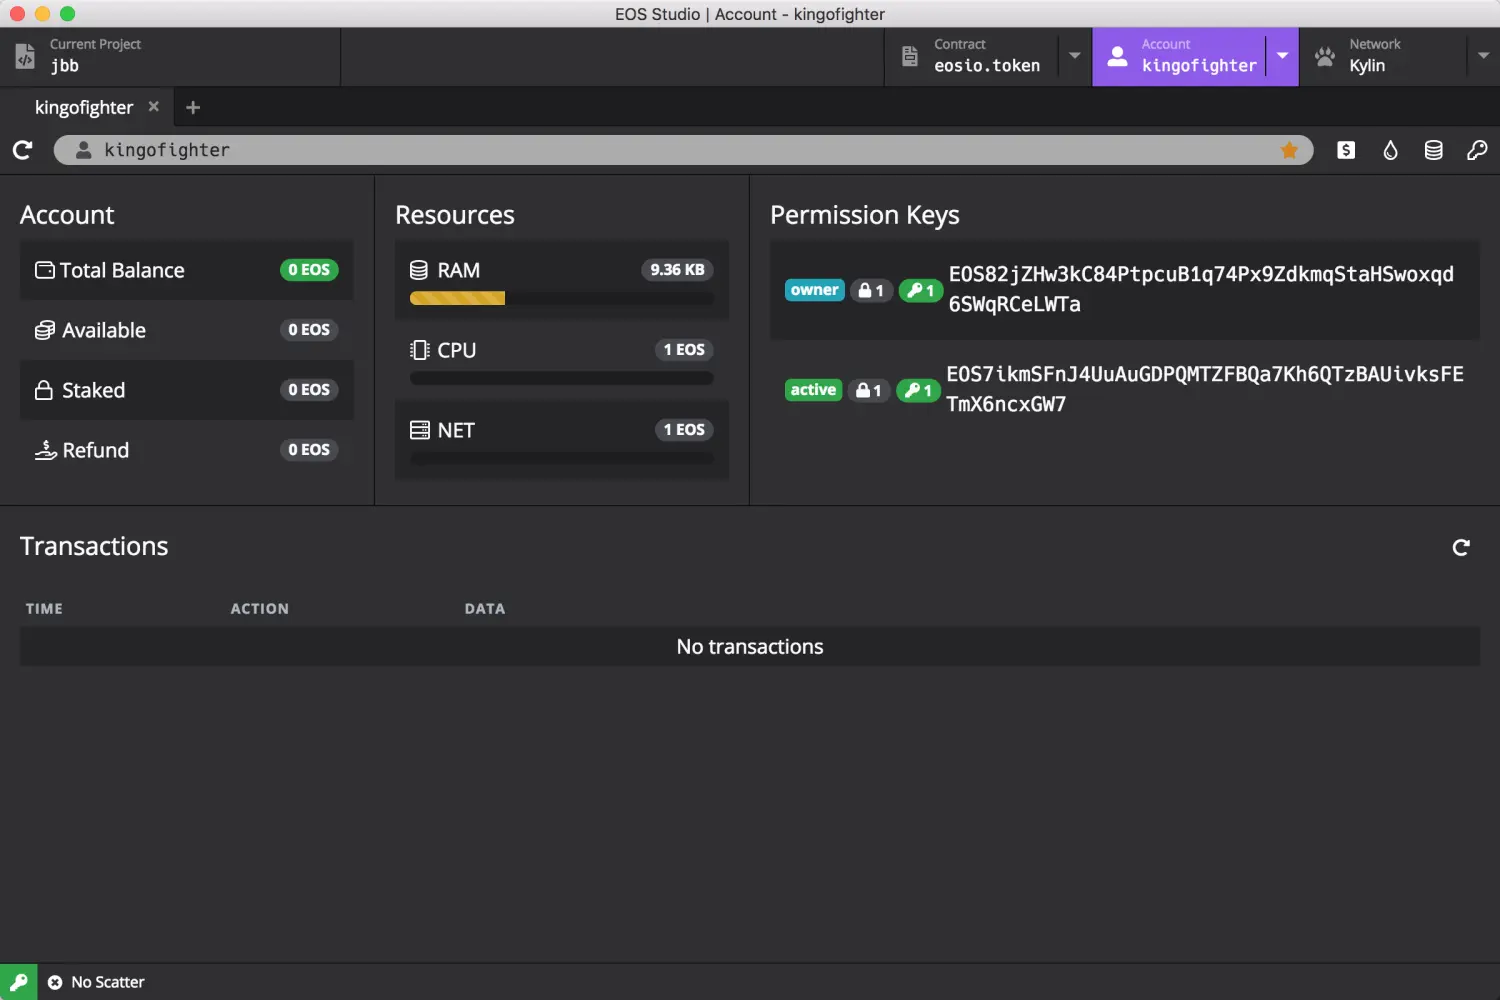Click the Account kingofighter button

coord(1180,56)
